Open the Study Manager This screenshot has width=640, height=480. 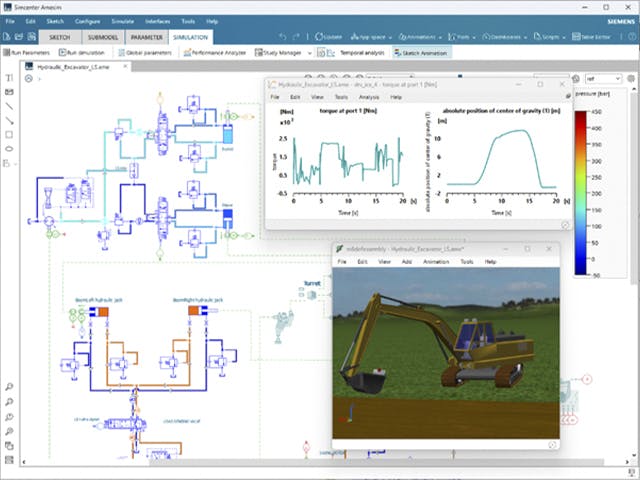278,53
